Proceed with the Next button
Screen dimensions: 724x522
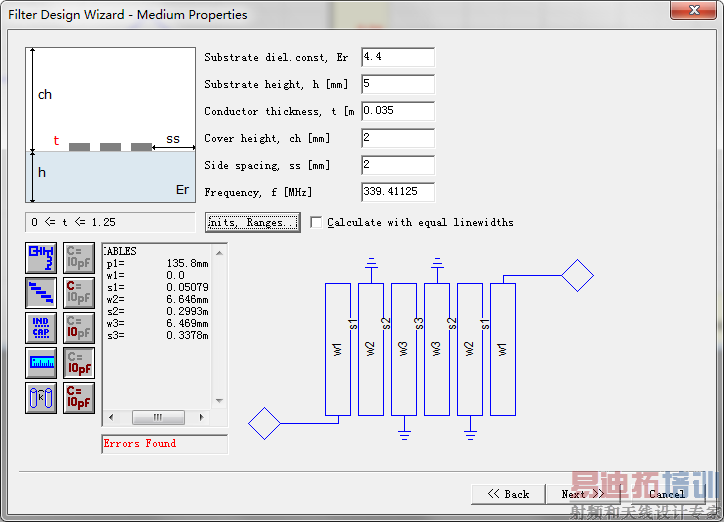(x=583, y=494)
